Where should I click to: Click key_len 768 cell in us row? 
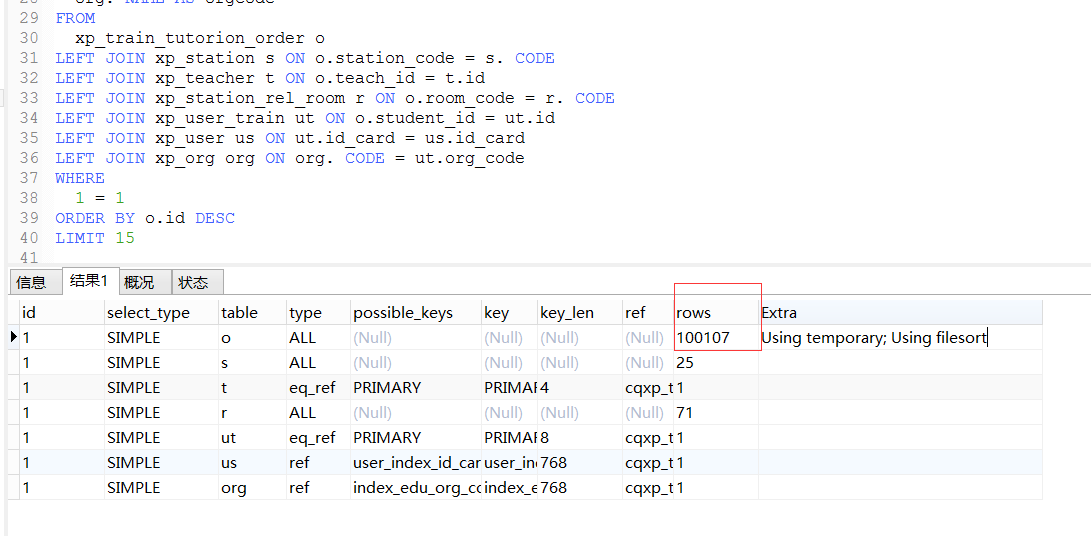click(x=579, y=463)
